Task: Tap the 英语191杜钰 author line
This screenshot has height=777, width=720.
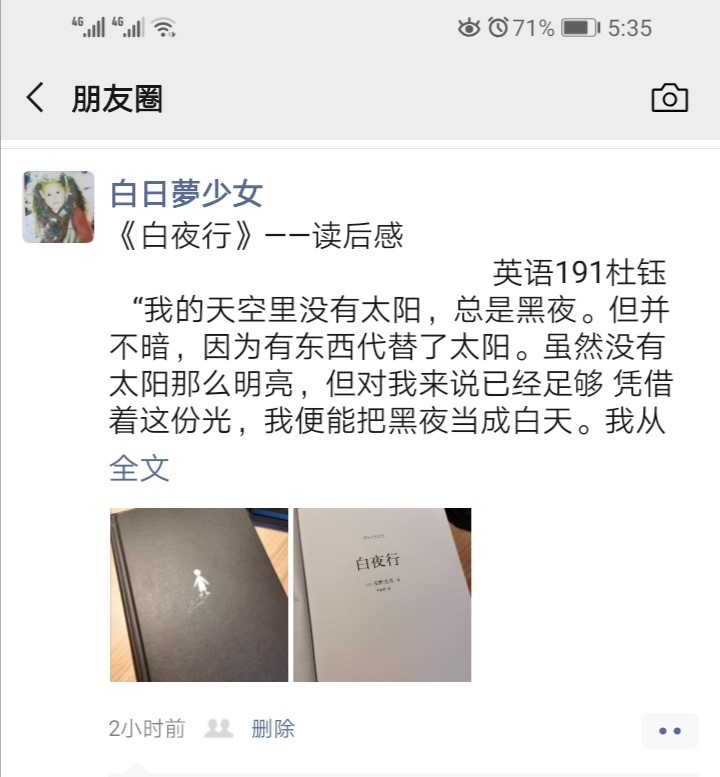Action: [579, 273]
